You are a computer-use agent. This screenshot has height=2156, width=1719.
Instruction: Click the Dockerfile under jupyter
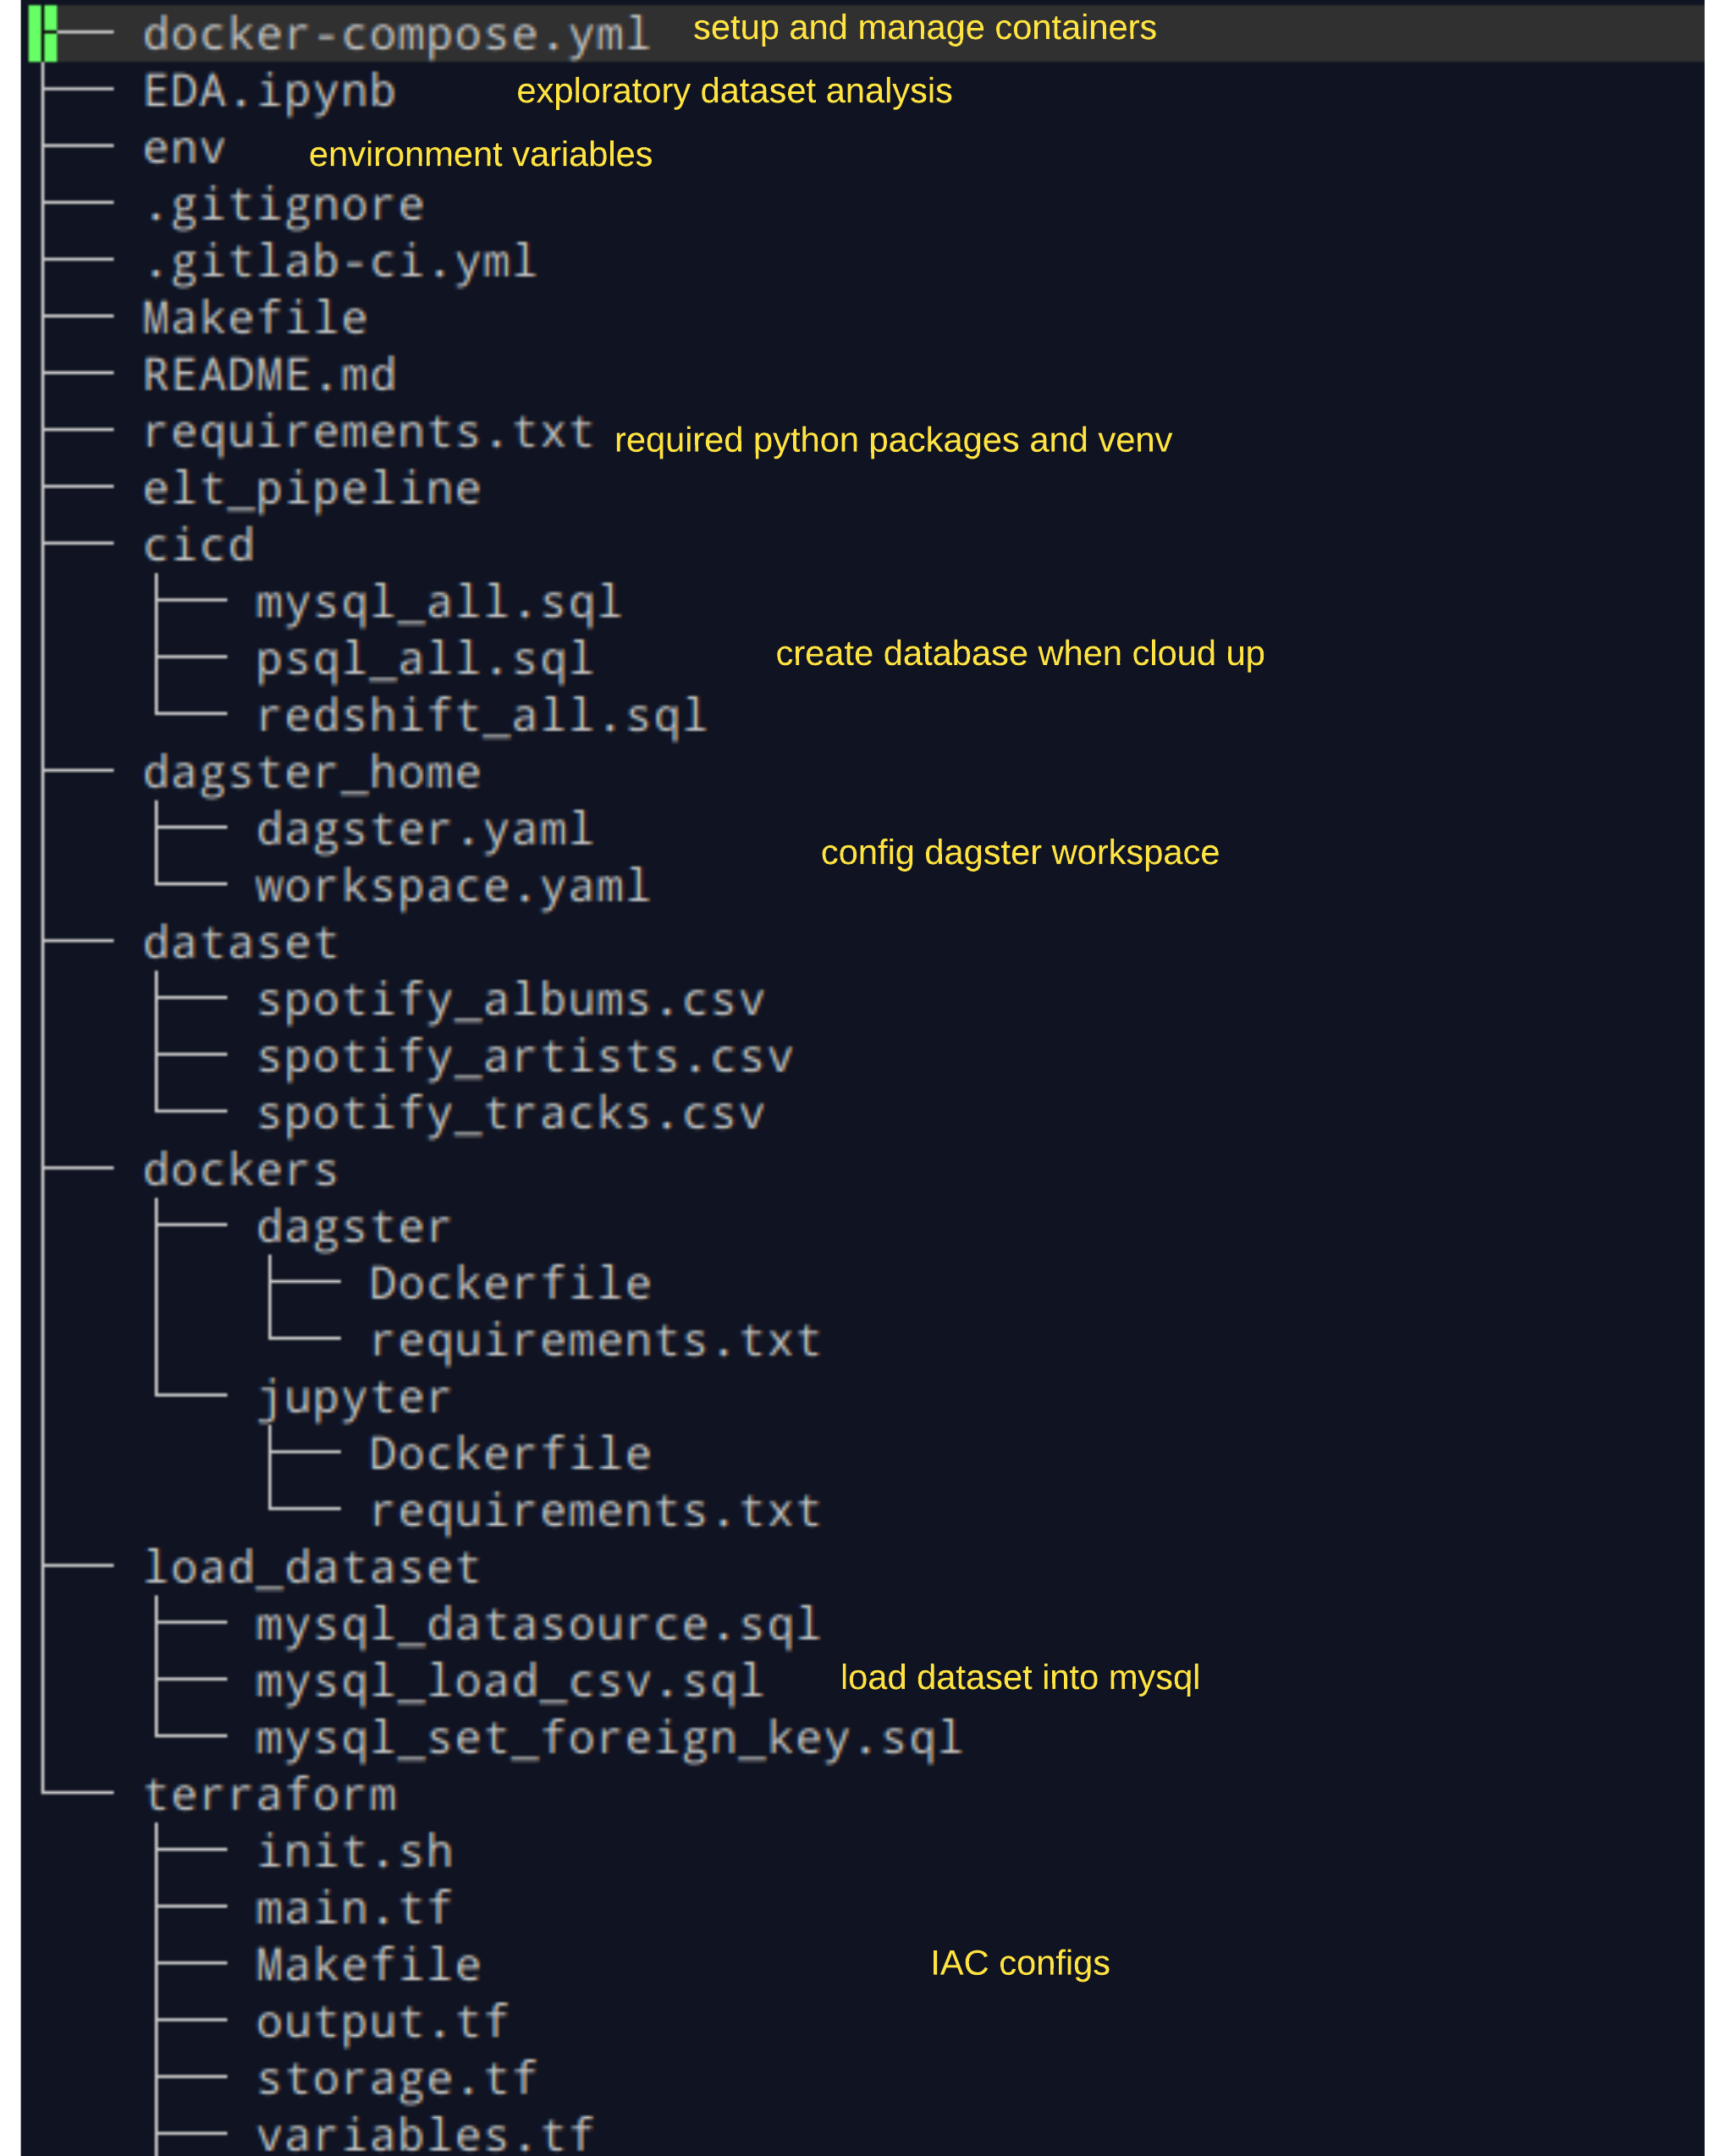[510, 1454]
